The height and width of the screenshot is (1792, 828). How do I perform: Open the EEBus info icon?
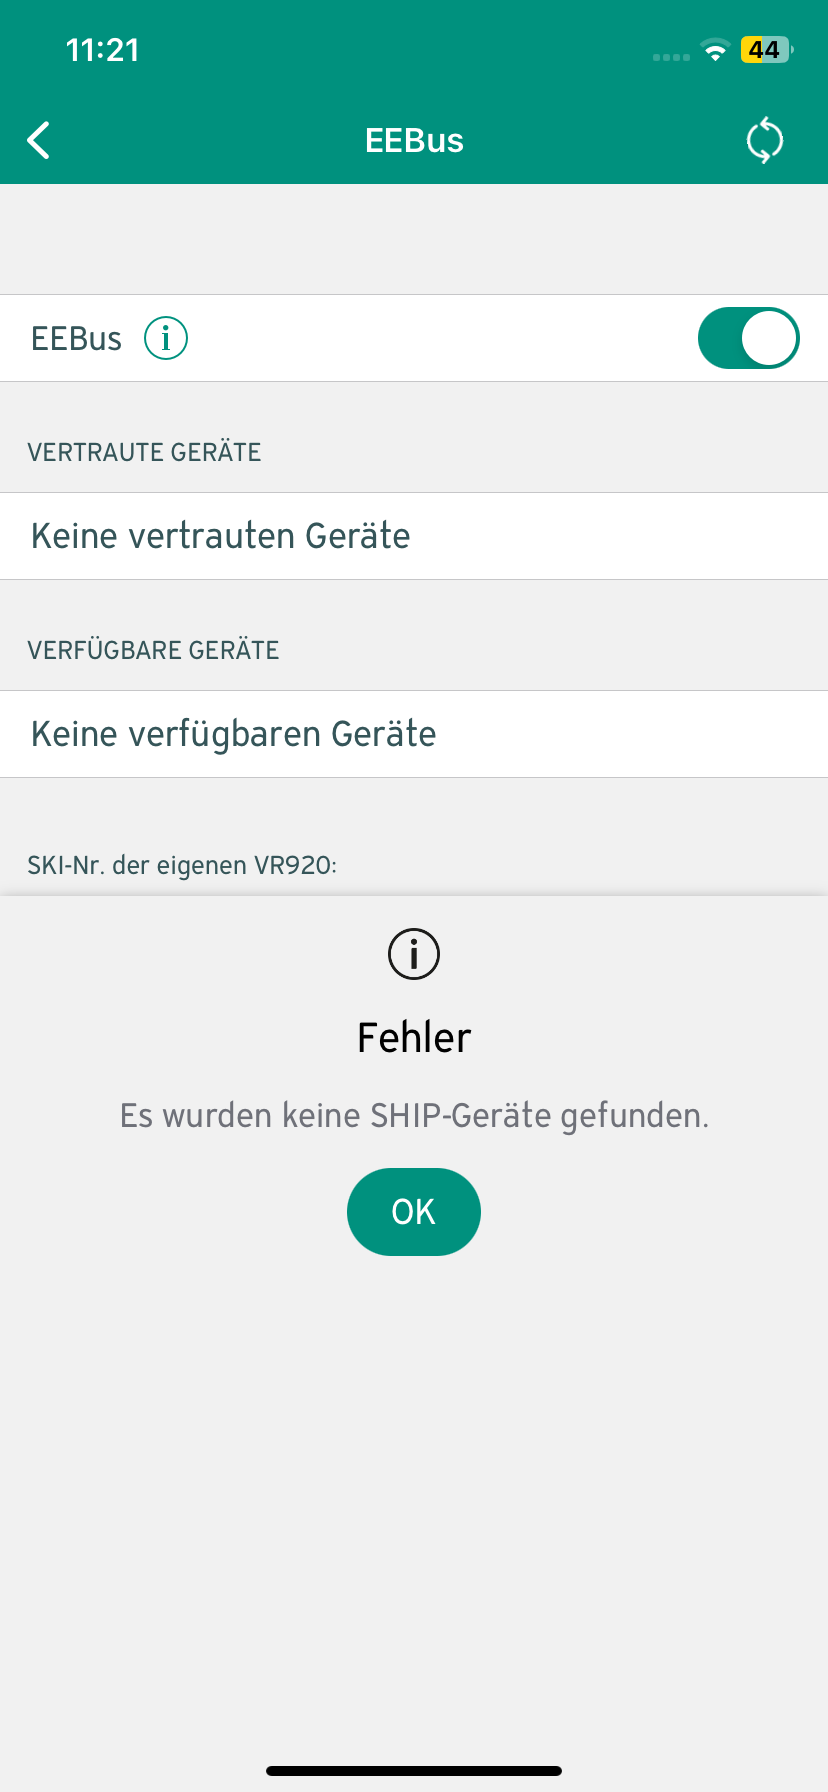coord(166,339)
